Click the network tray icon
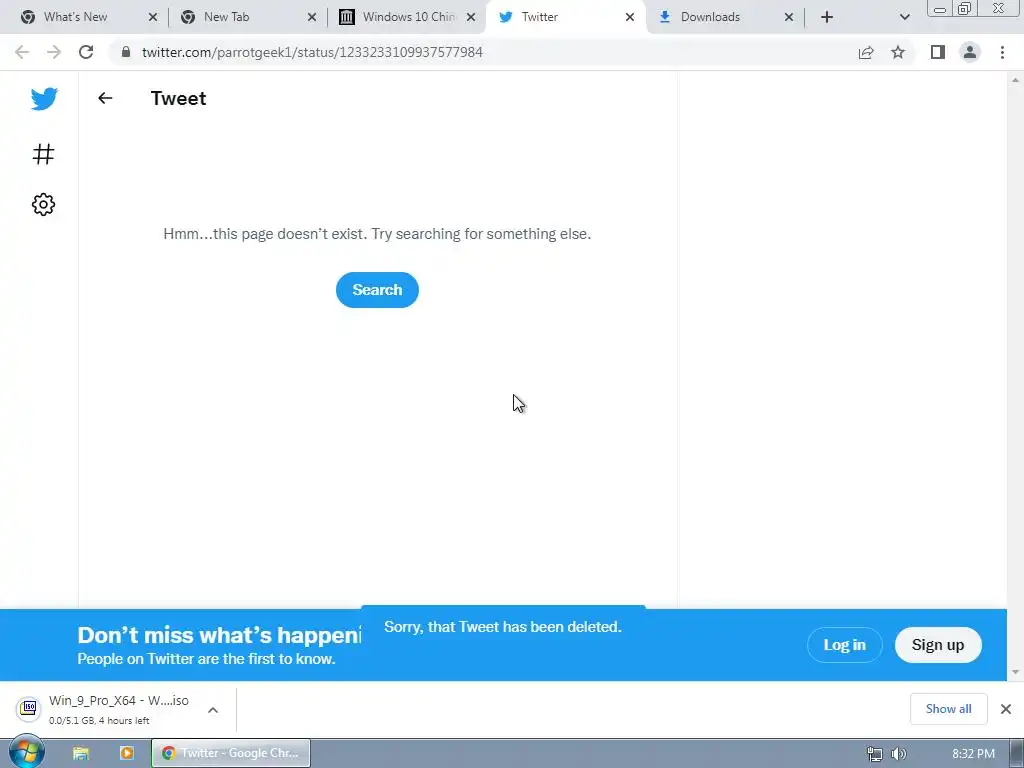 (x=874, y=754)
